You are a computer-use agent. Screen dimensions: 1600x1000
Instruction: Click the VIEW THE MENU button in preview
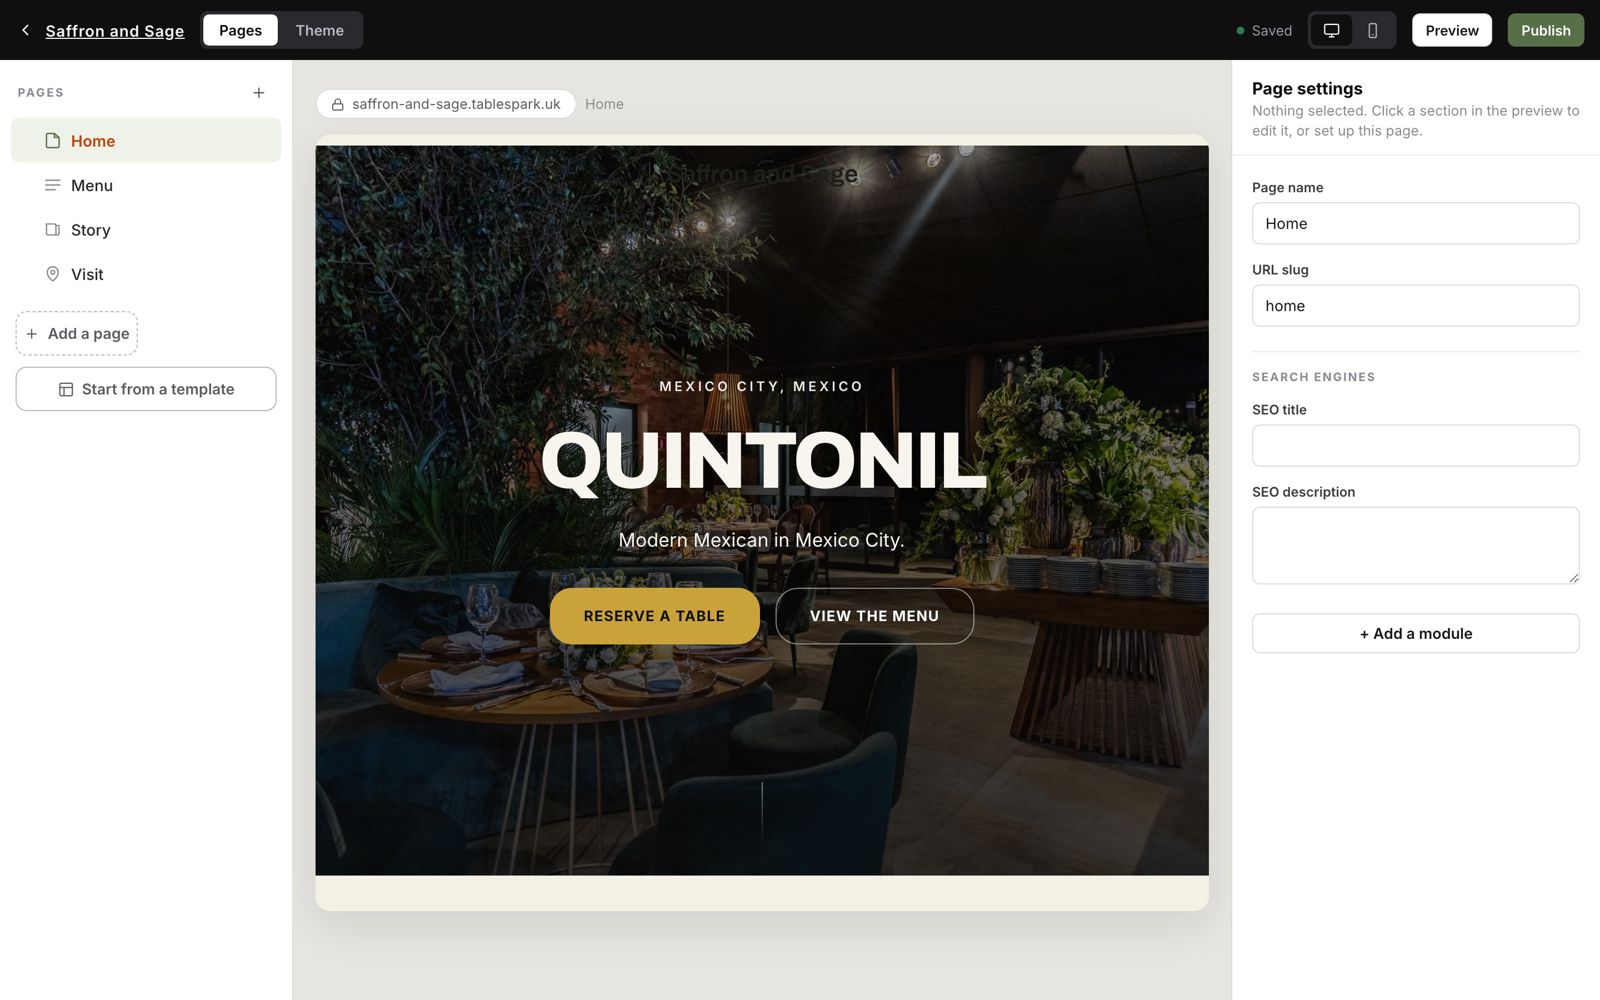pos(874,616)
